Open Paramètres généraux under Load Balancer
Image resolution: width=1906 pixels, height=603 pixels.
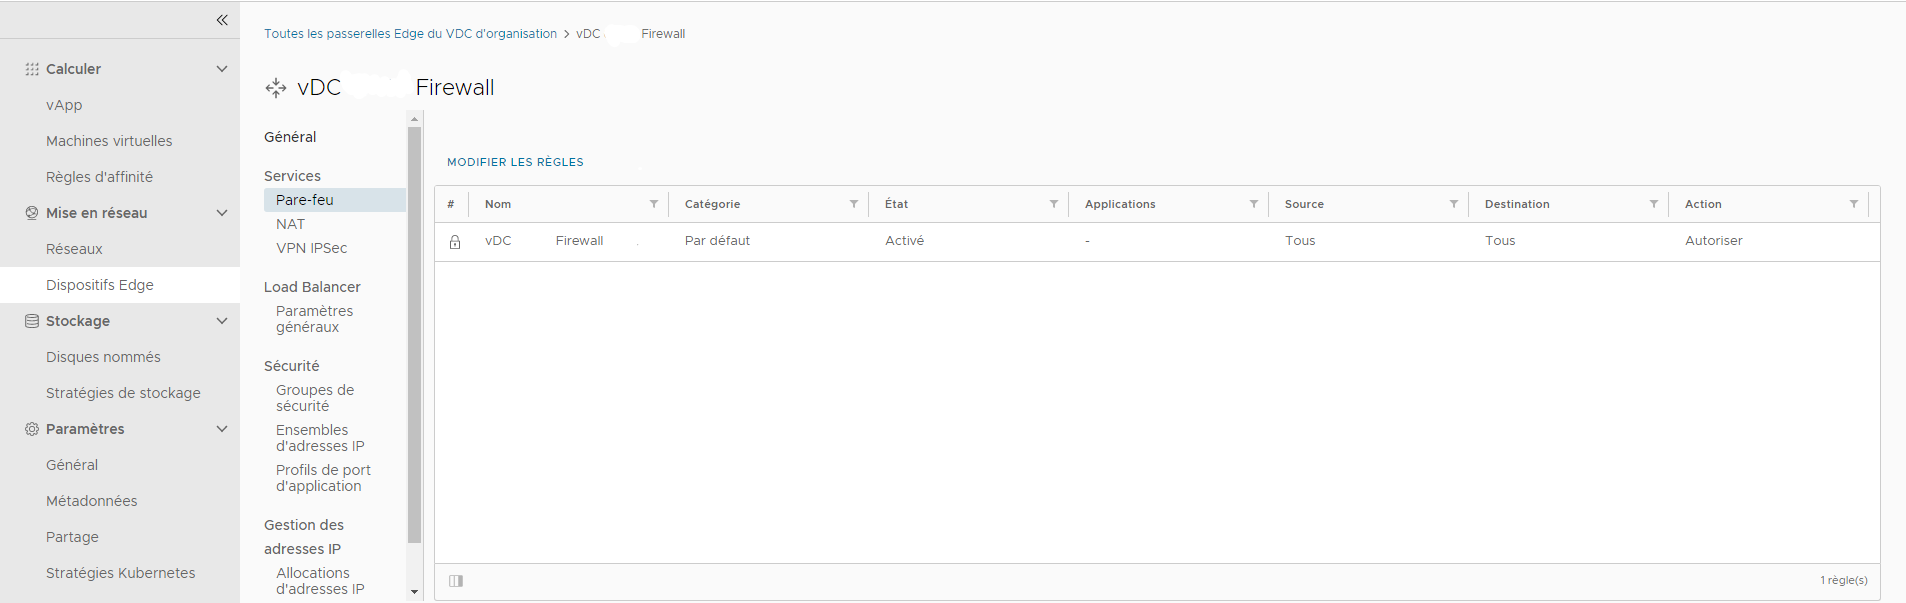[314, 319]
